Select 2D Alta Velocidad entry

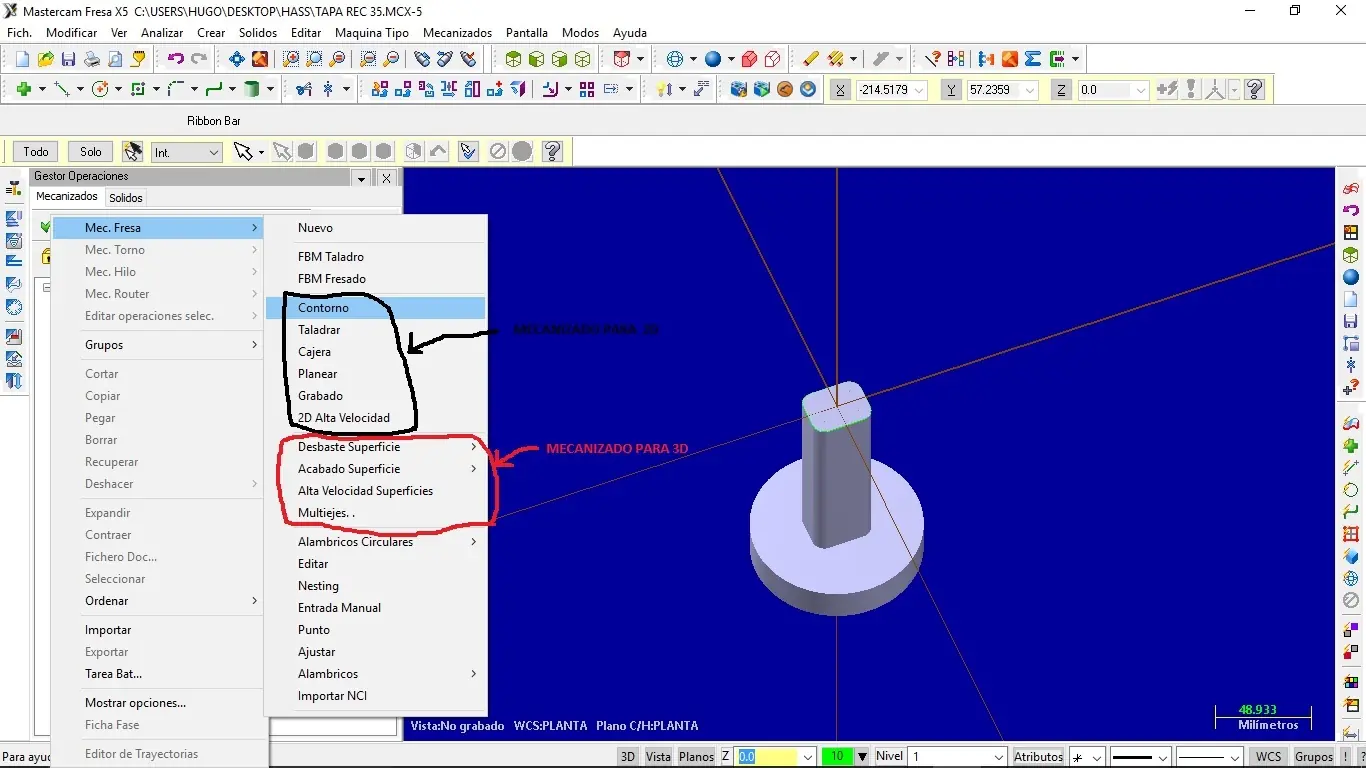tap(376, 418)
